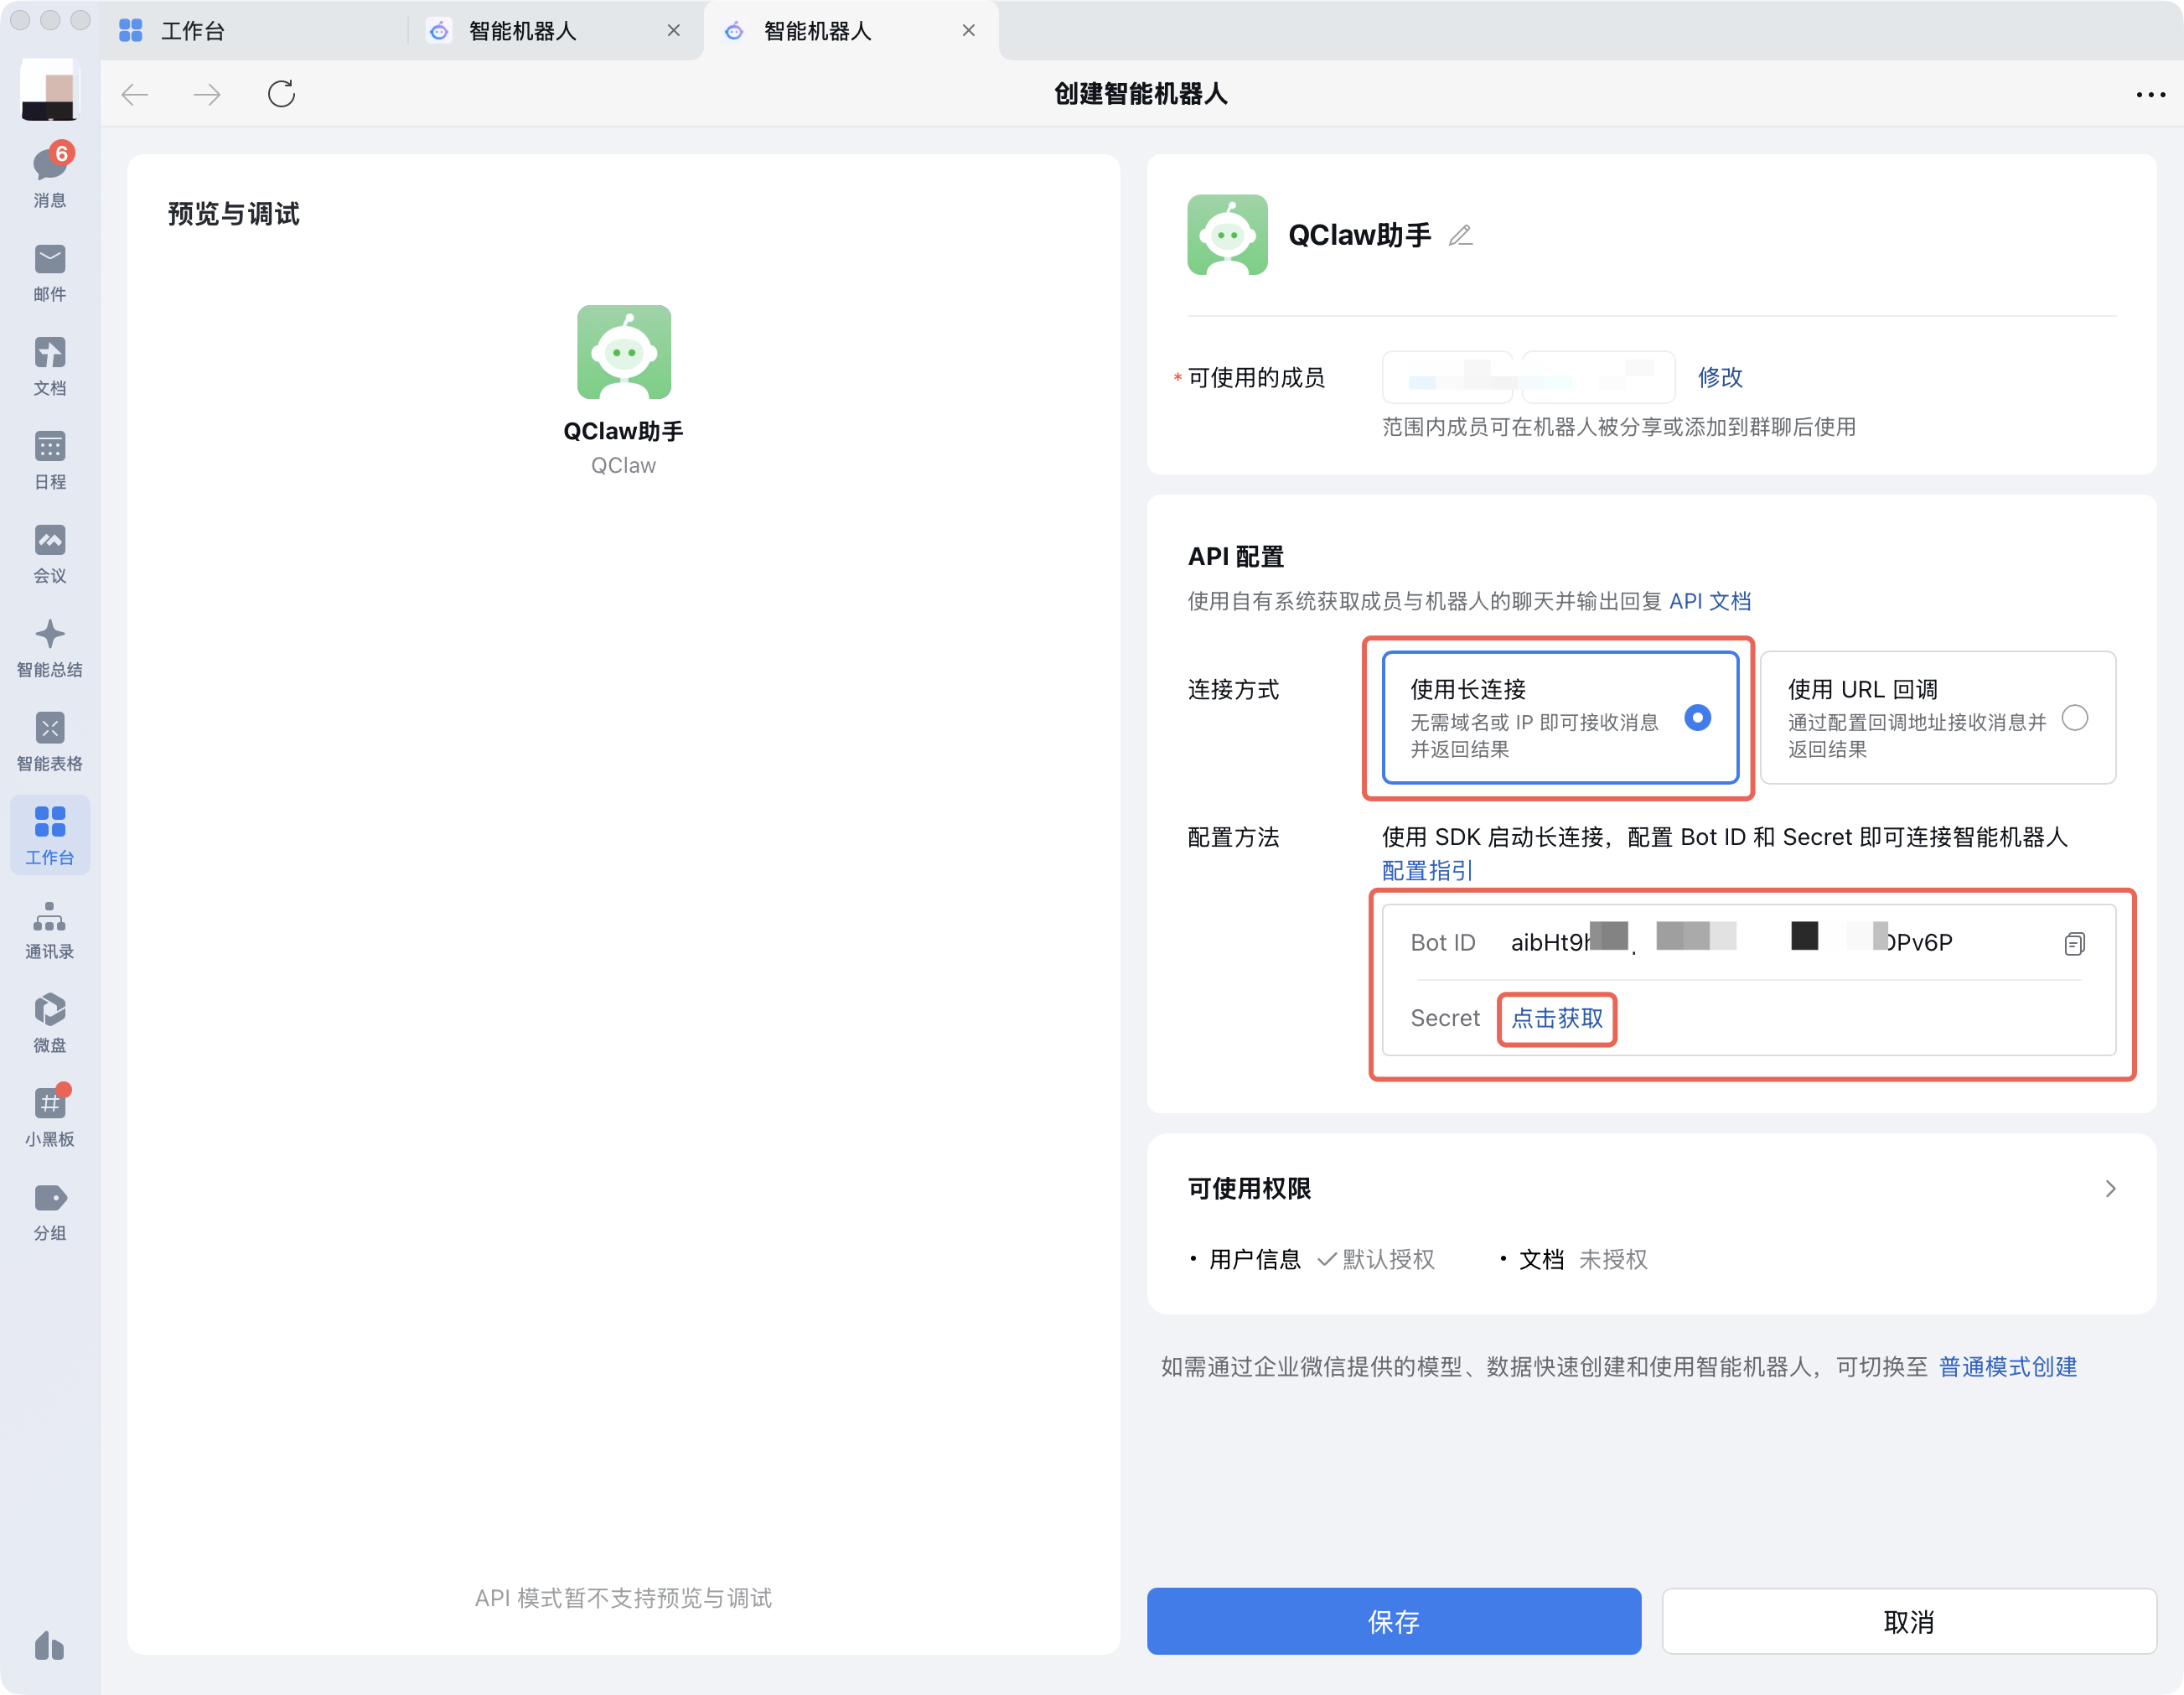Switch to the first 智能机器人 tab
The height and width of the screenshot is (1695, 2184).
[x=522, y=31]
